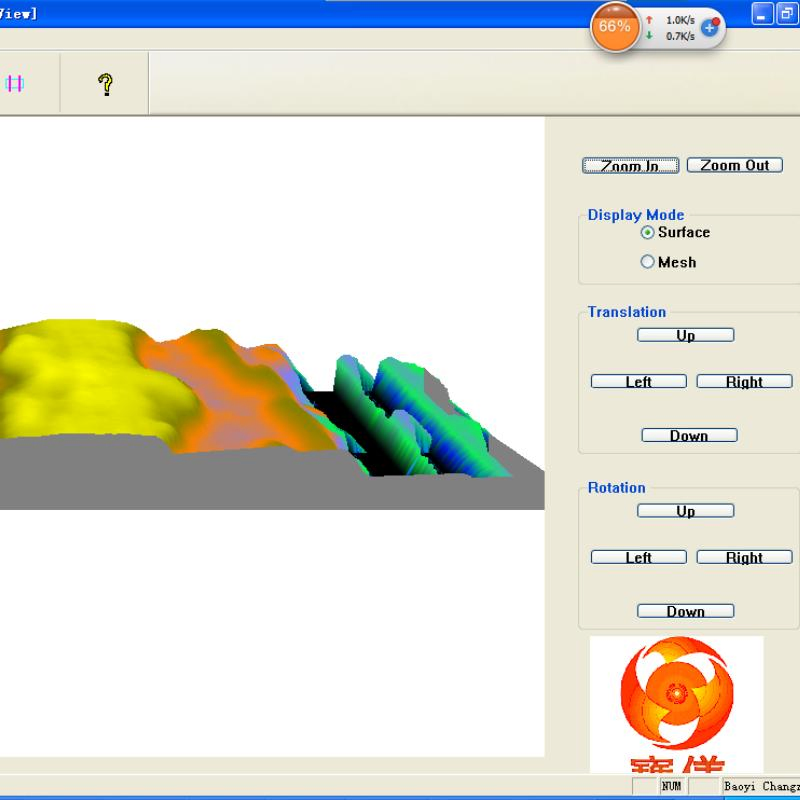
Task: Click the orange swirl logo image
Action: [677, 704]
